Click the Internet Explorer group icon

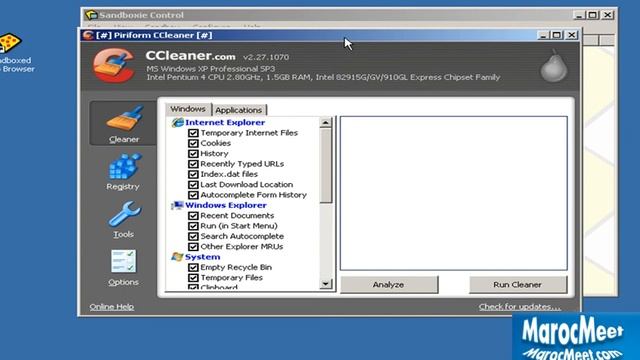pos(178,122)
